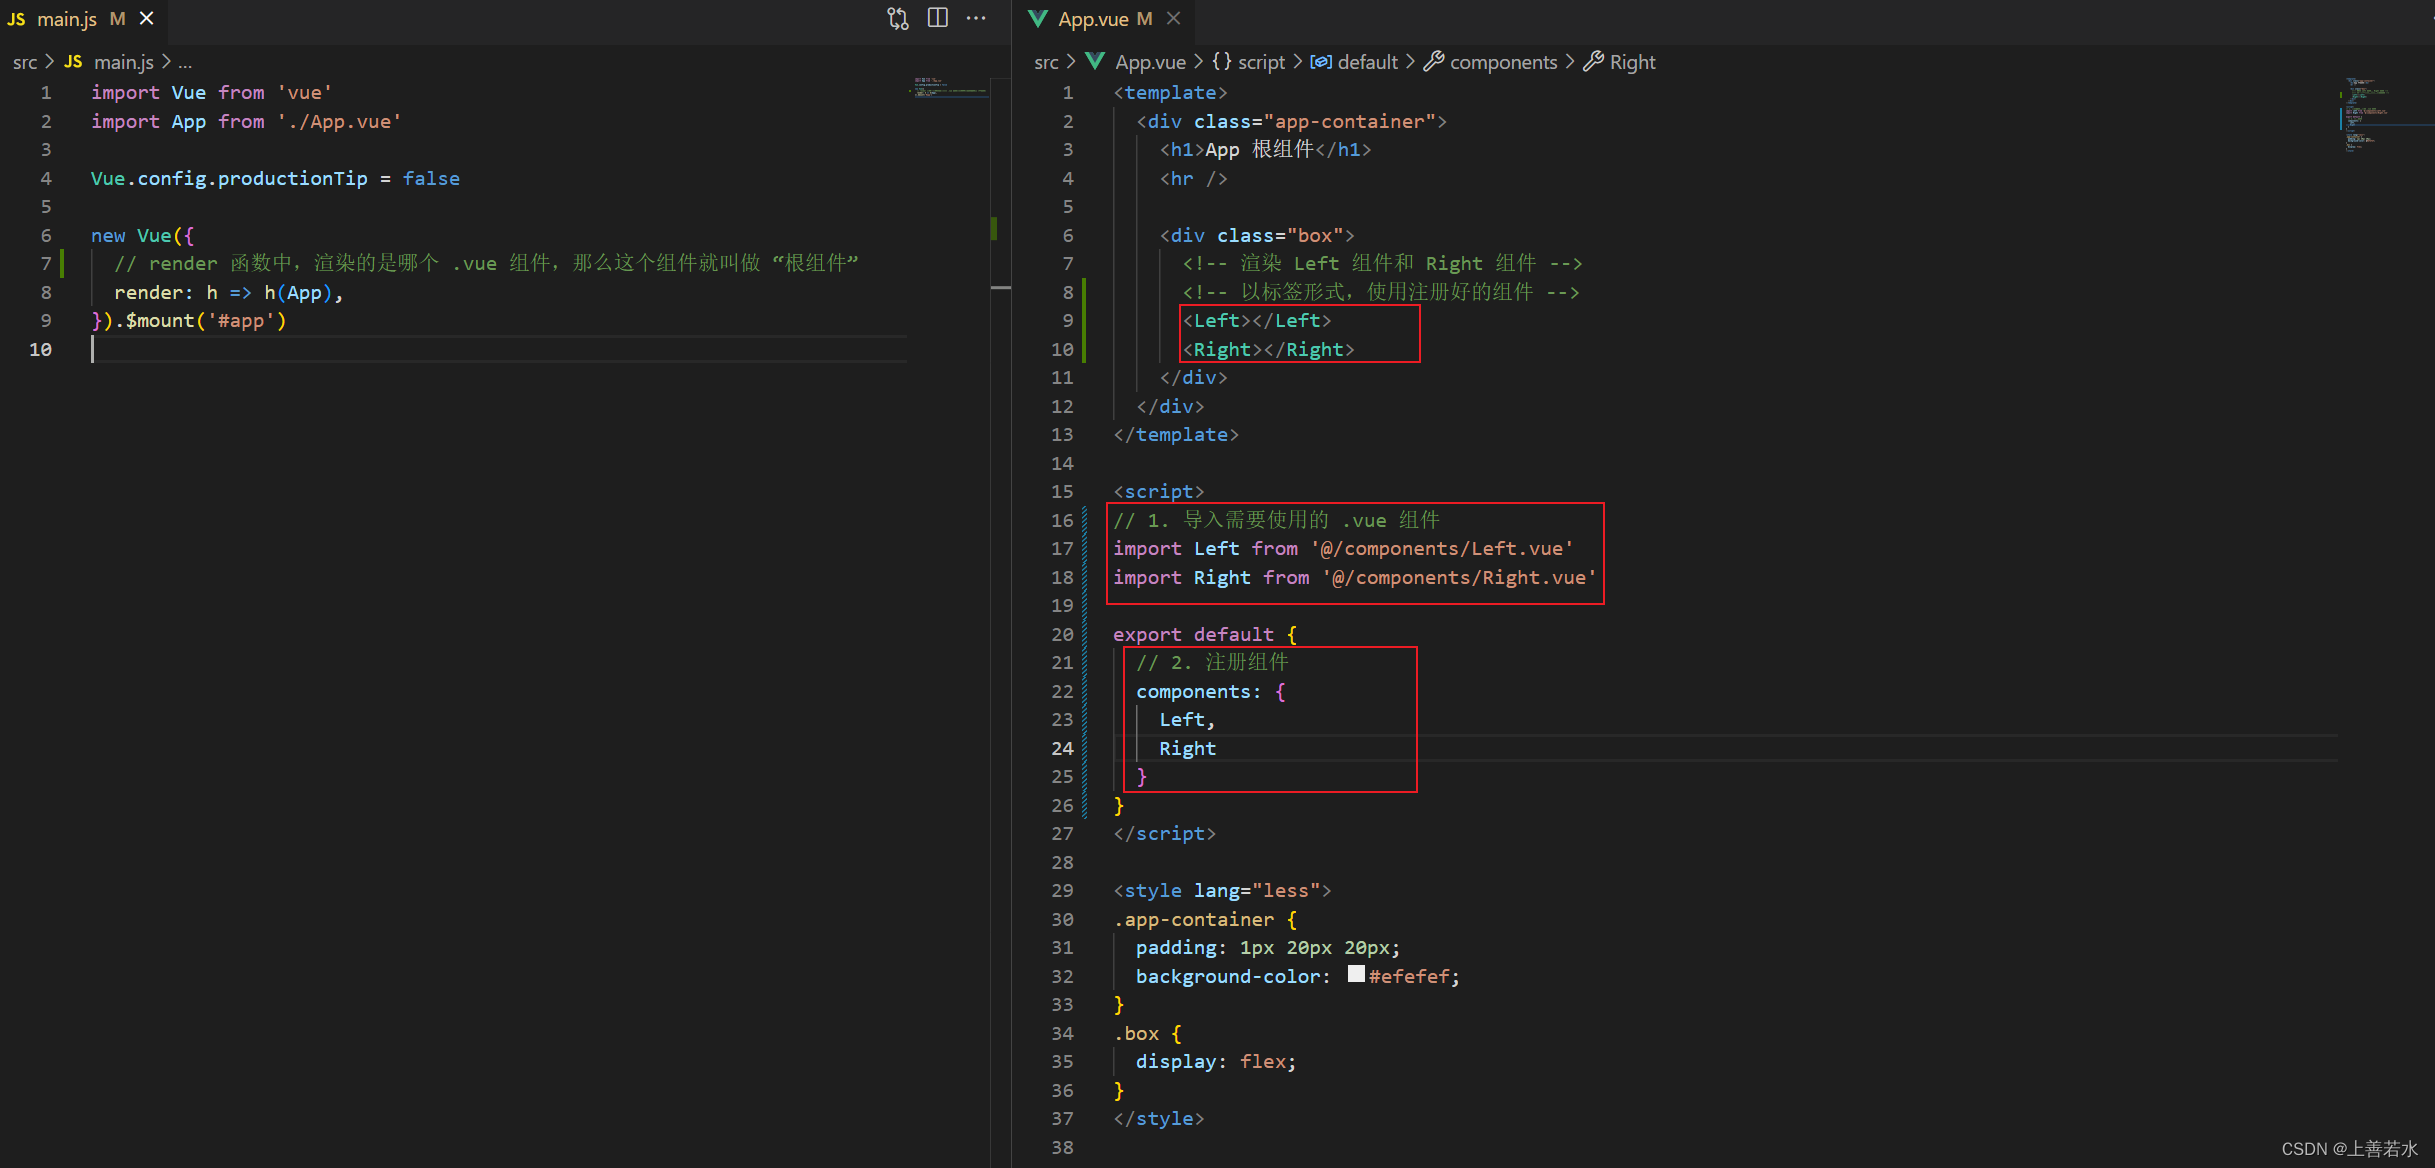Click the split editor right icon
The image size is (2435, 1168).
pyautogui.click(x=938, y=18)
